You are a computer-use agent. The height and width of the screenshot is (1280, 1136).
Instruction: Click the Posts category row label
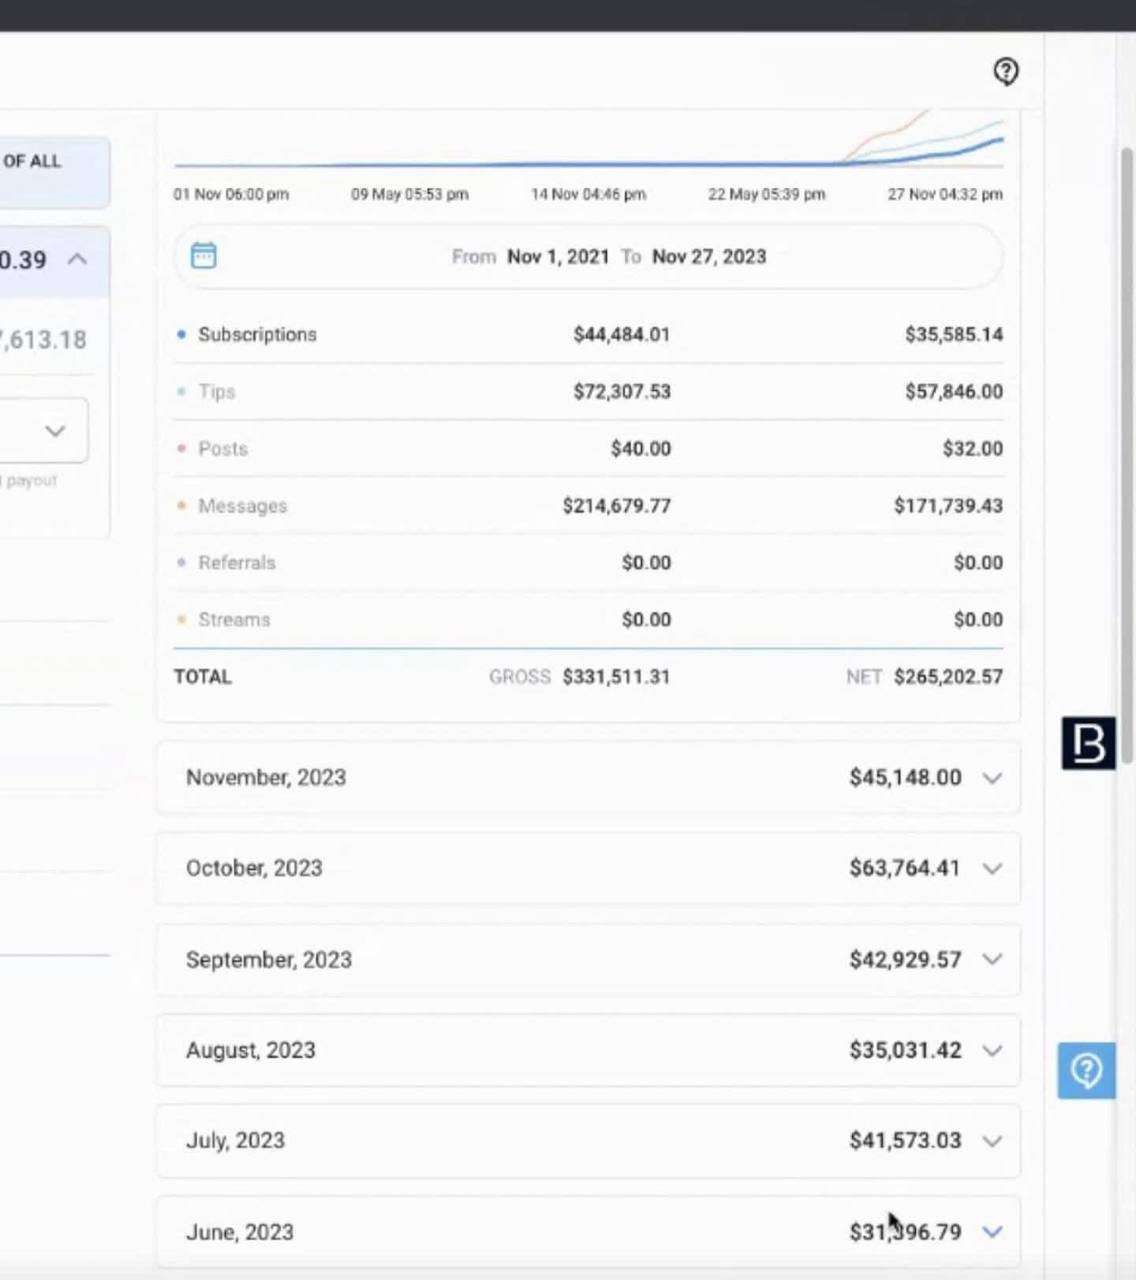pyautogui.click(x=222, y=449)
